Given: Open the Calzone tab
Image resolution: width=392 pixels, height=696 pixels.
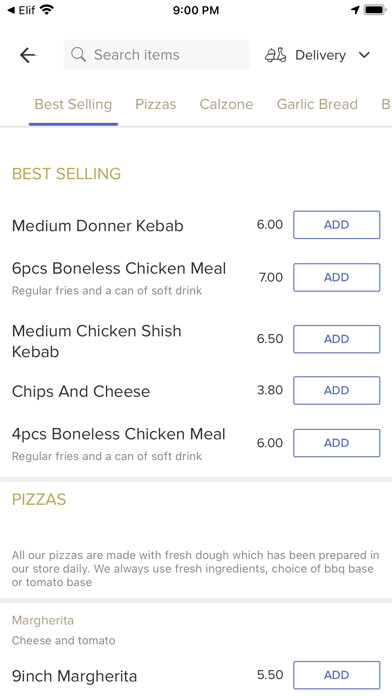Looking at the screenshot, I should (226, 104).
